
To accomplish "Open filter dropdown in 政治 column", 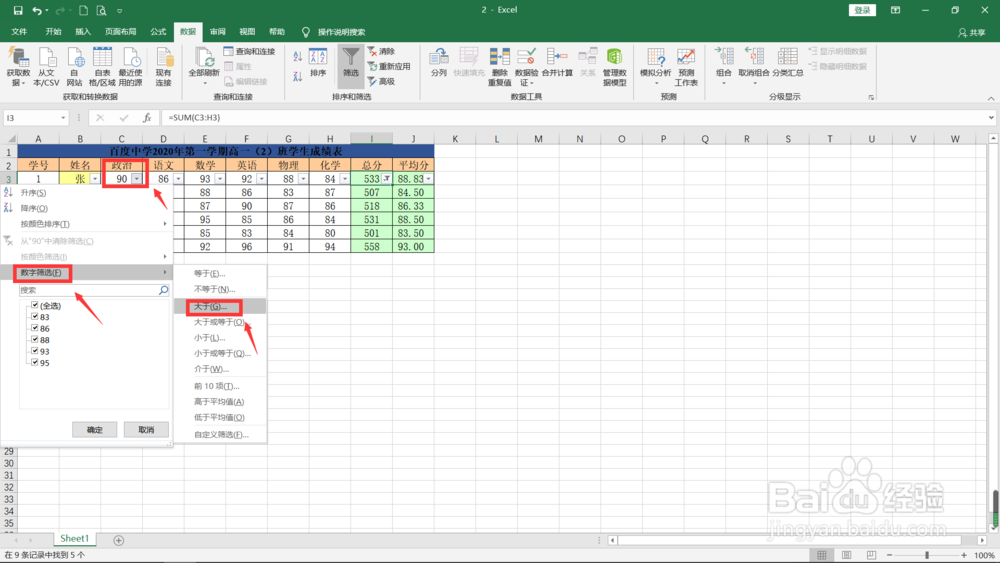I will click(x=136, y=179).
